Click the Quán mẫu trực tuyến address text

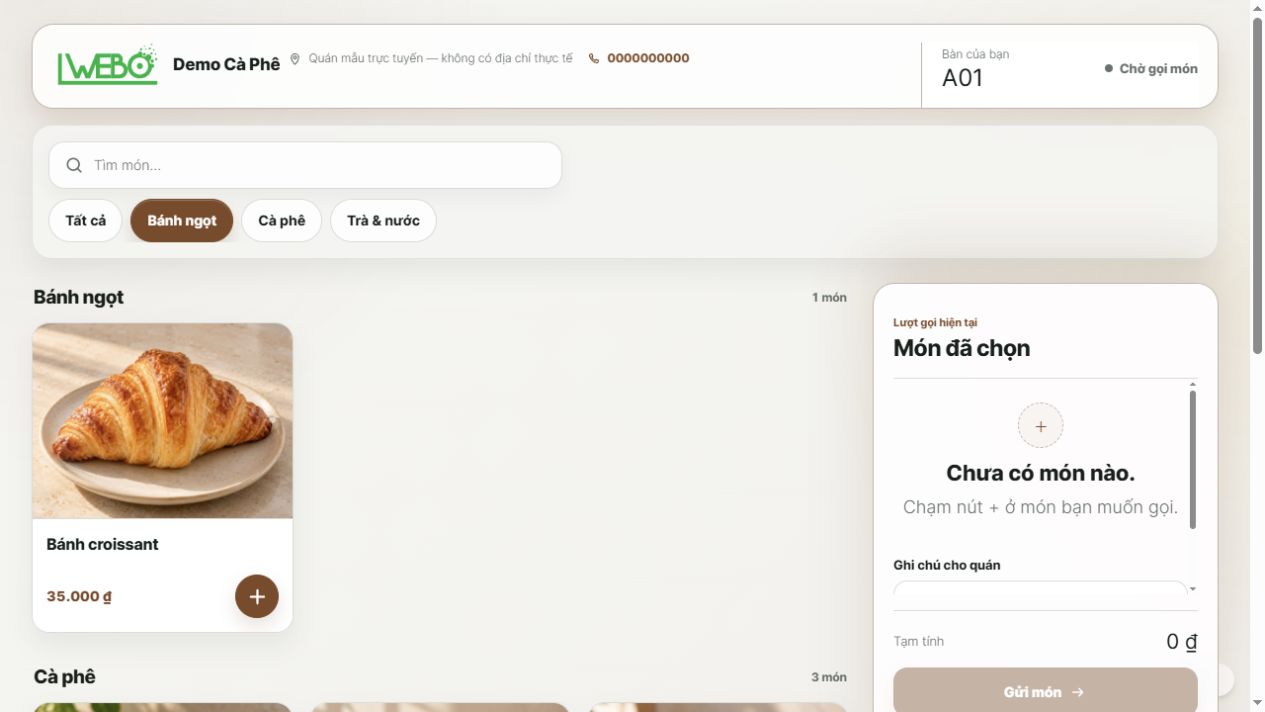(440, 58)
